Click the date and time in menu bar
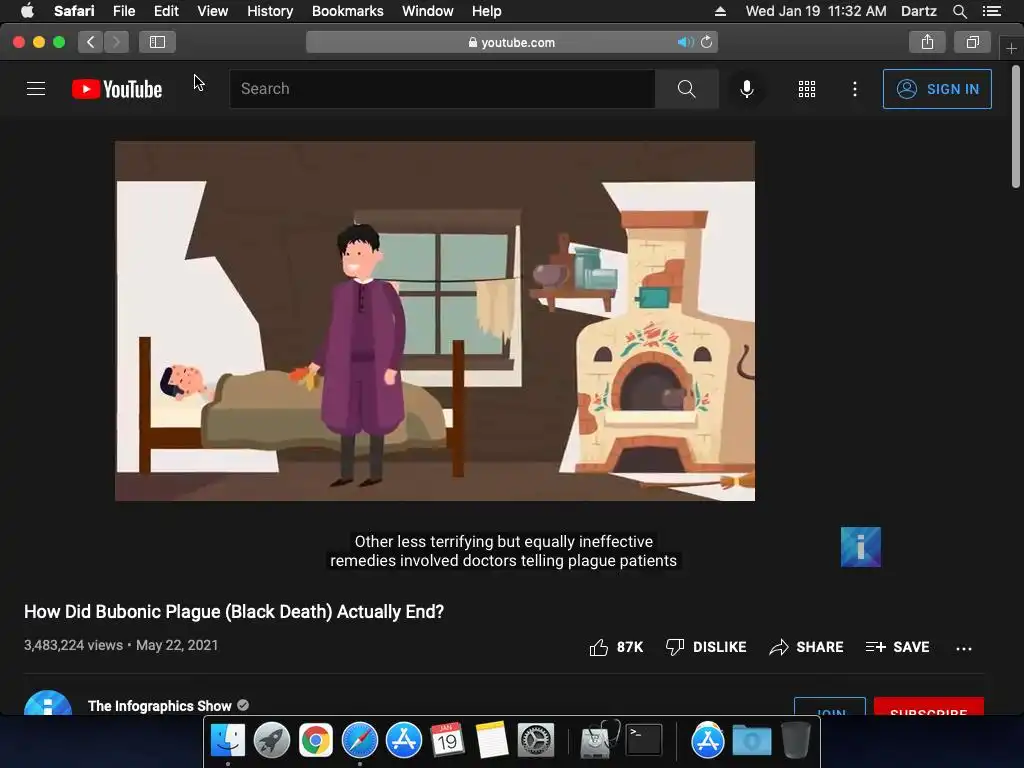 pyautogui.click(x=816, y=11)
